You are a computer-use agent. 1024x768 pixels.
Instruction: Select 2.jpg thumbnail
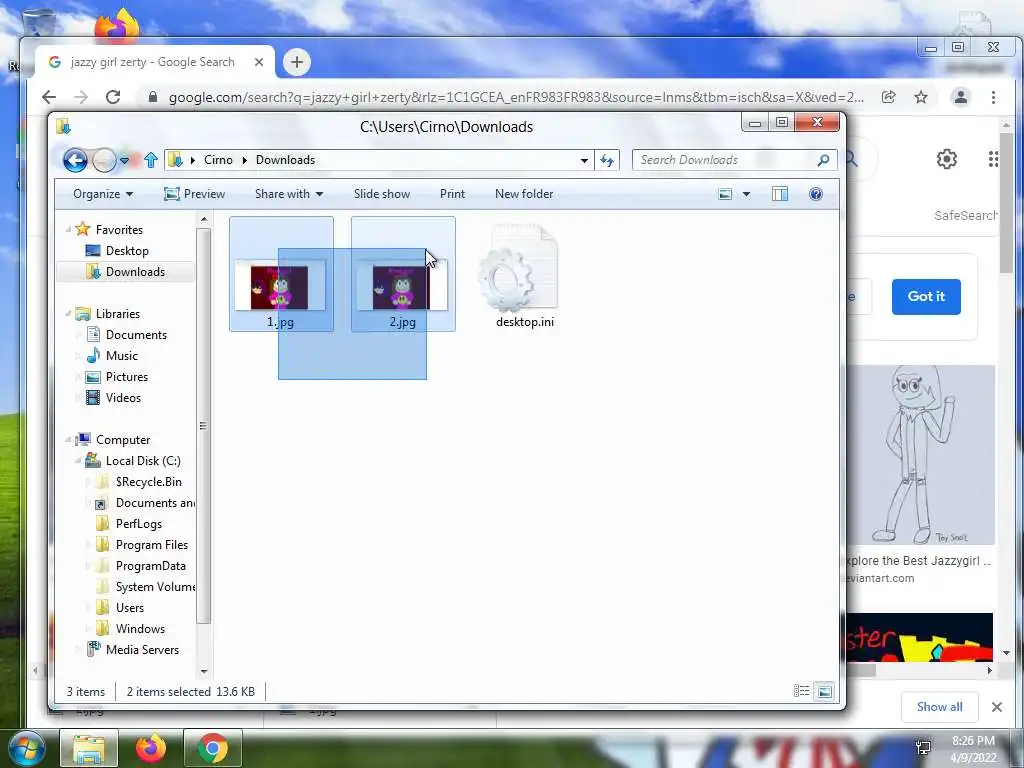pos(403,274)
